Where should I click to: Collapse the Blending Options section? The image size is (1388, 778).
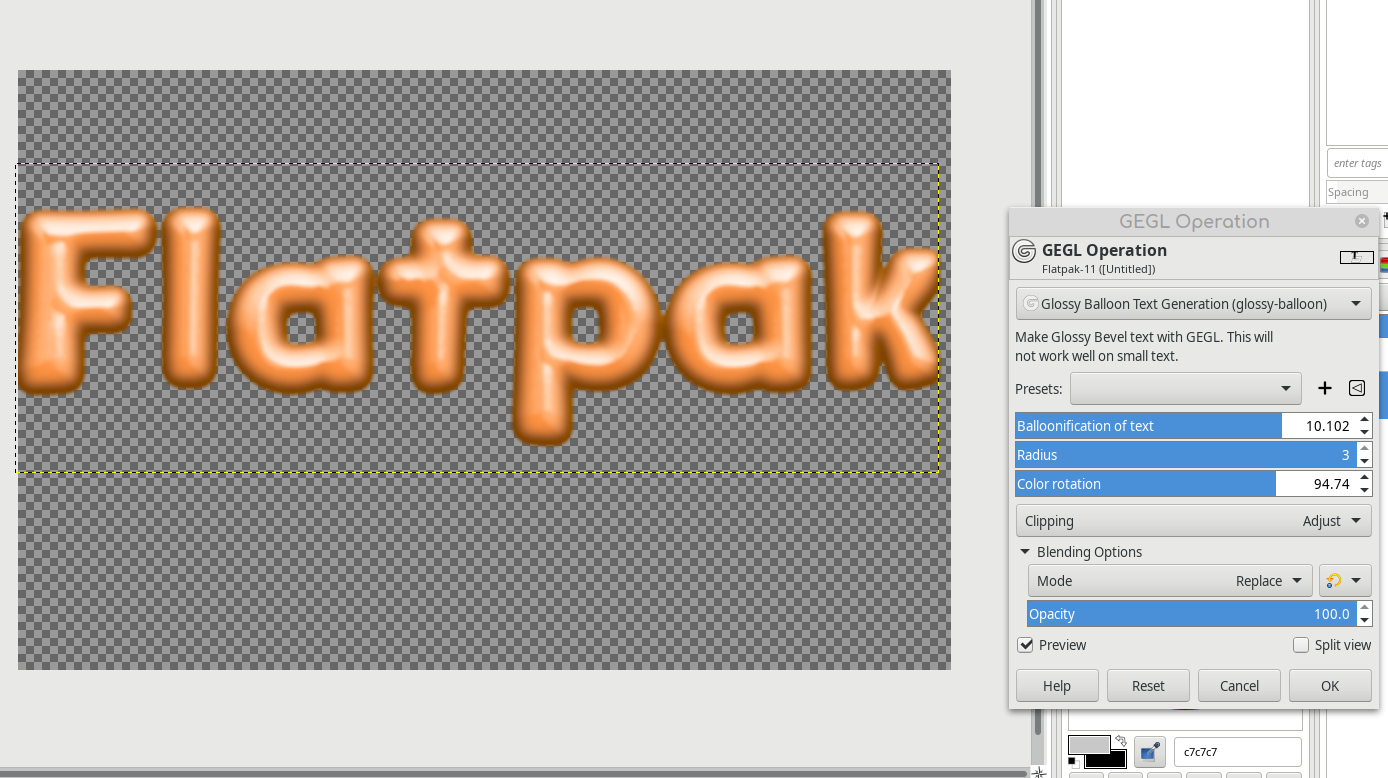pos(1025,552)
